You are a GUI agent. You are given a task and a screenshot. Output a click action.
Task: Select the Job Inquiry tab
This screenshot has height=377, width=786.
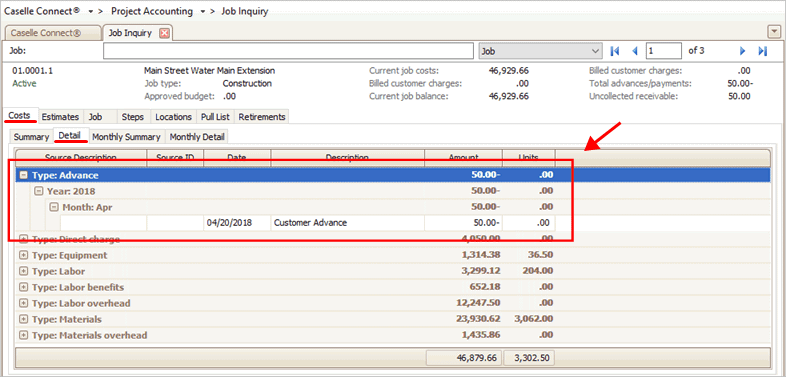(137, 33)
